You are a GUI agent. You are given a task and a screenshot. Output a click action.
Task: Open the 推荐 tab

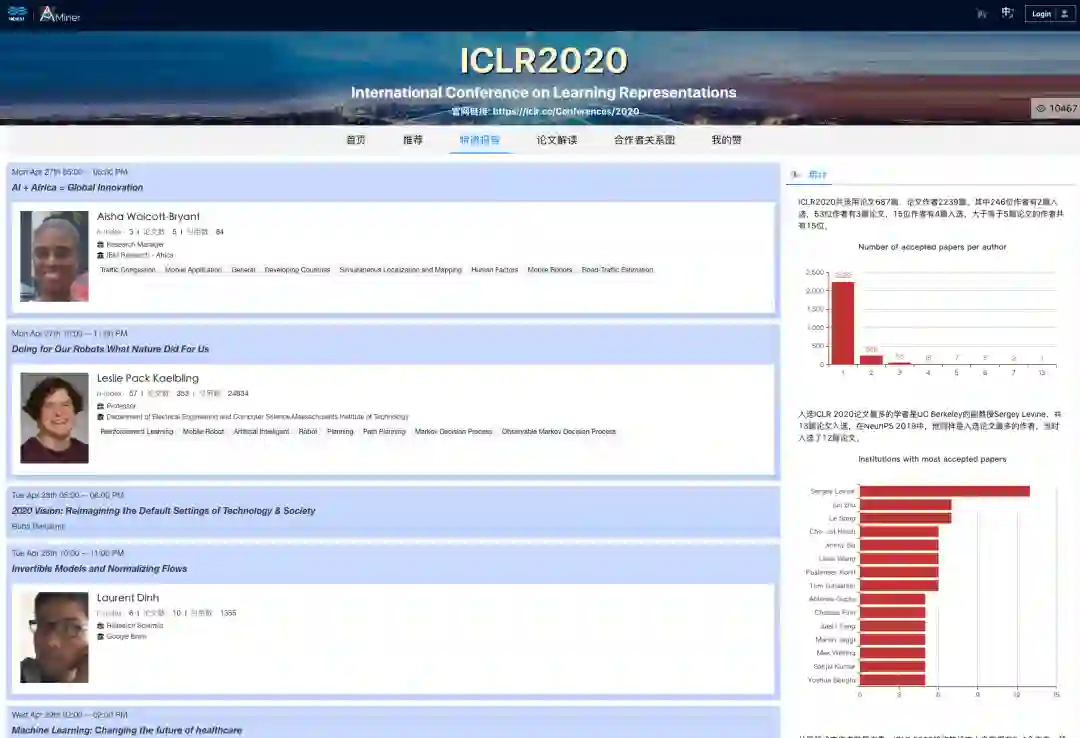tap(413, 140)
